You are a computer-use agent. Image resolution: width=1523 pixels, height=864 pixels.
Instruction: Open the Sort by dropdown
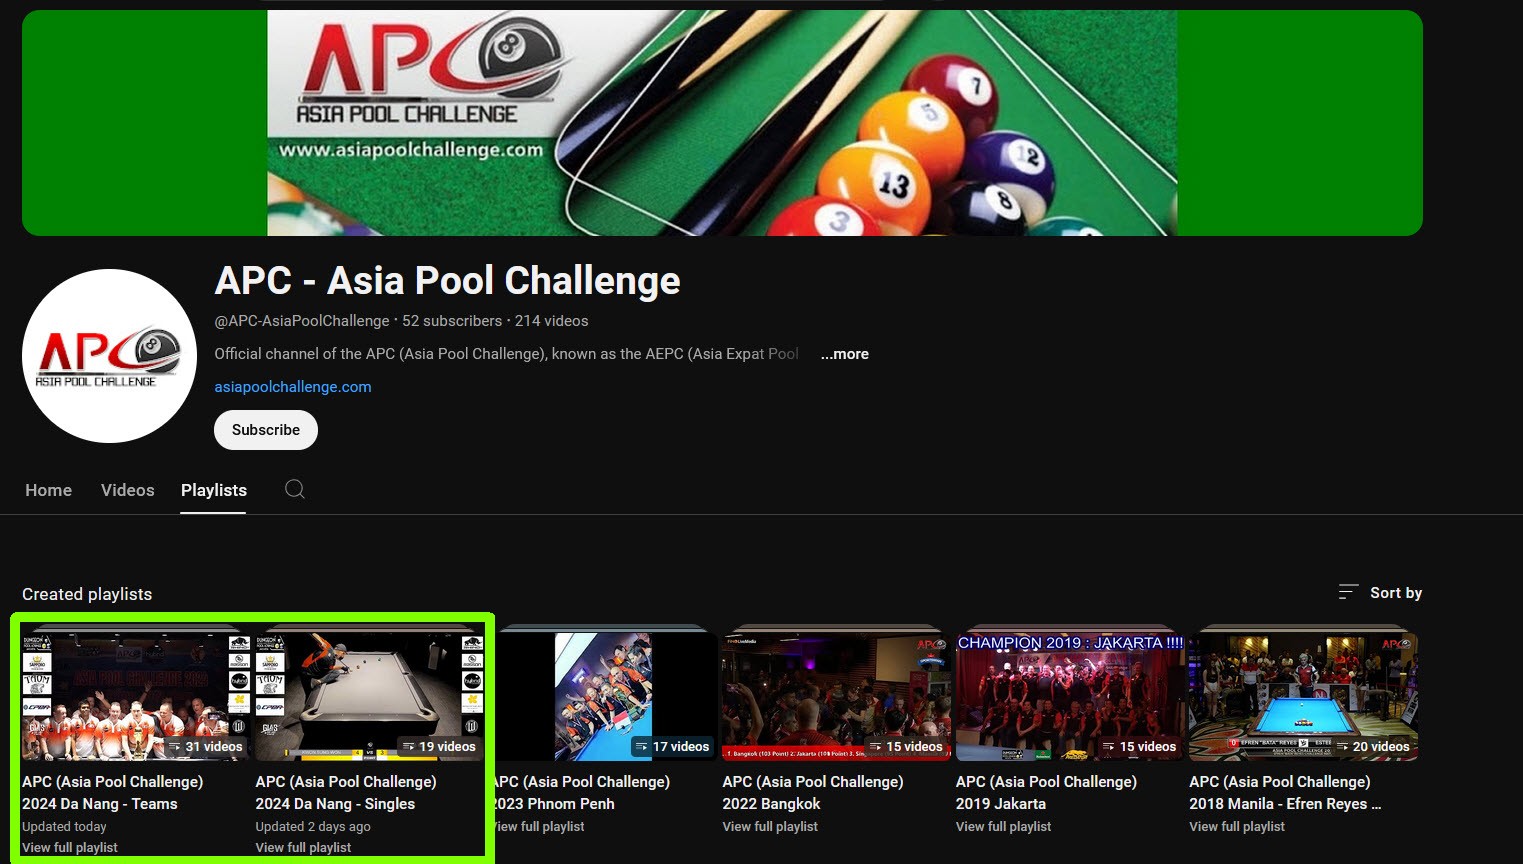click(x=1381, y=593)
